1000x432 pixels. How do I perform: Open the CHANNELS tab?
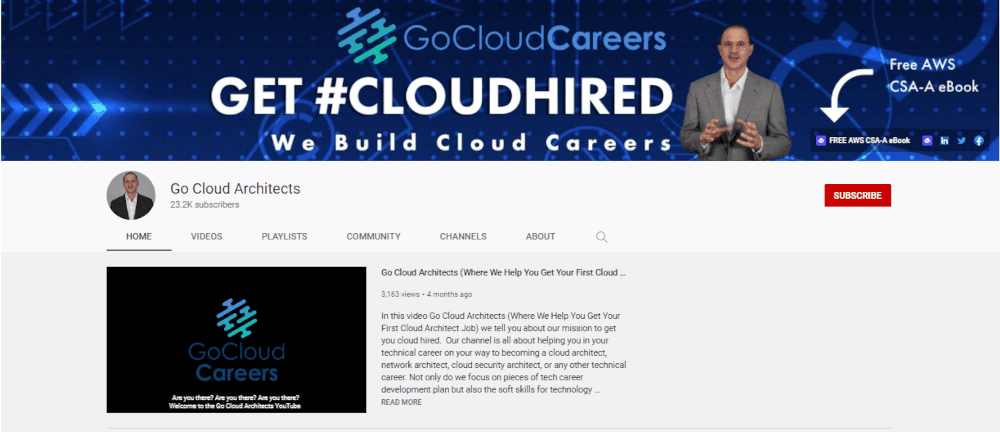(463, 237)
